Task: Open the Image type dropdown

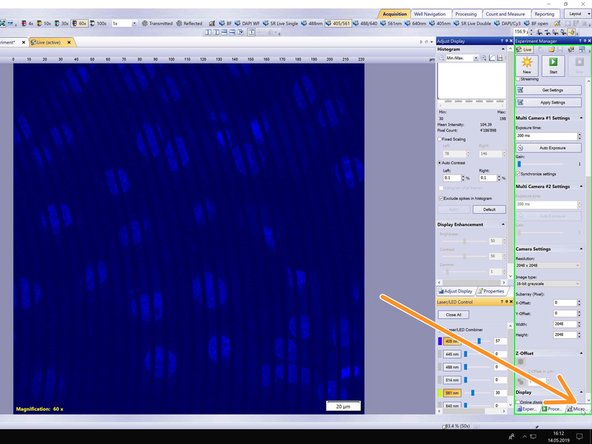Action: coord(547,284)
